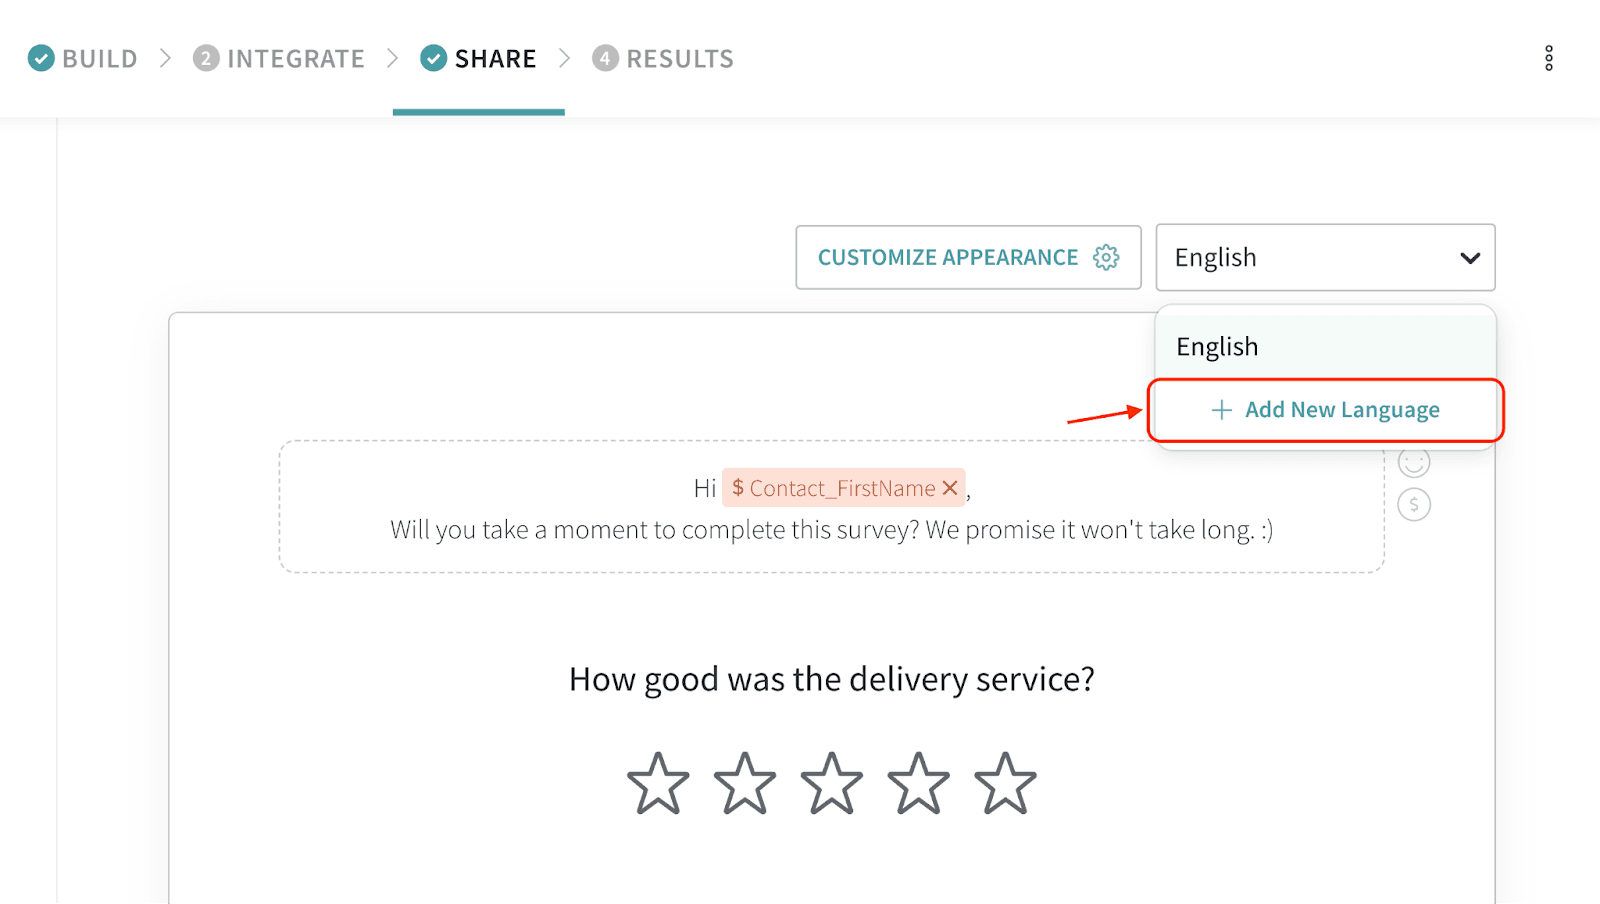The image size is (1600, 904).
Task: Click the survey invitation message text box
Action: coord(831,529)
